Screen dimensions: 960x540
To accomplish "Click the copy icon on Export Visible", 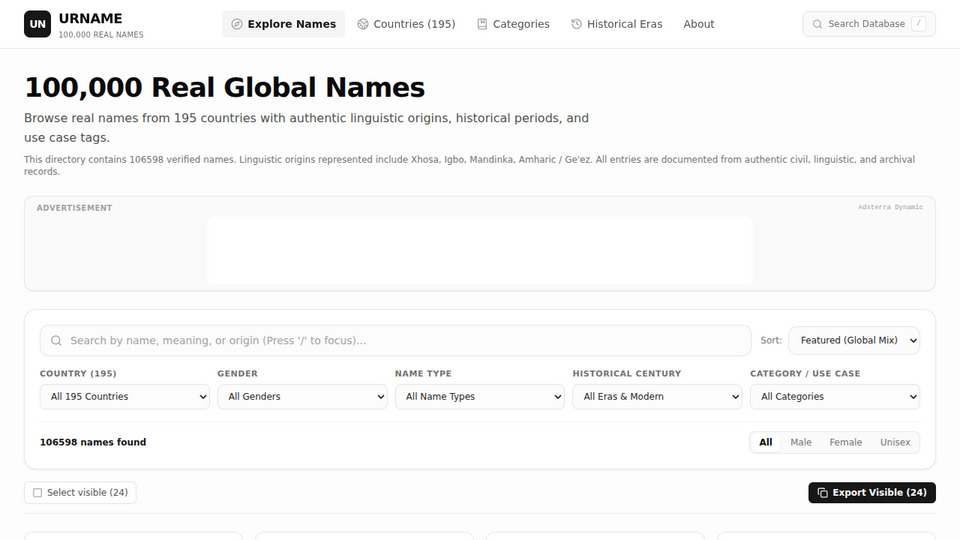I will coord(823,493).
